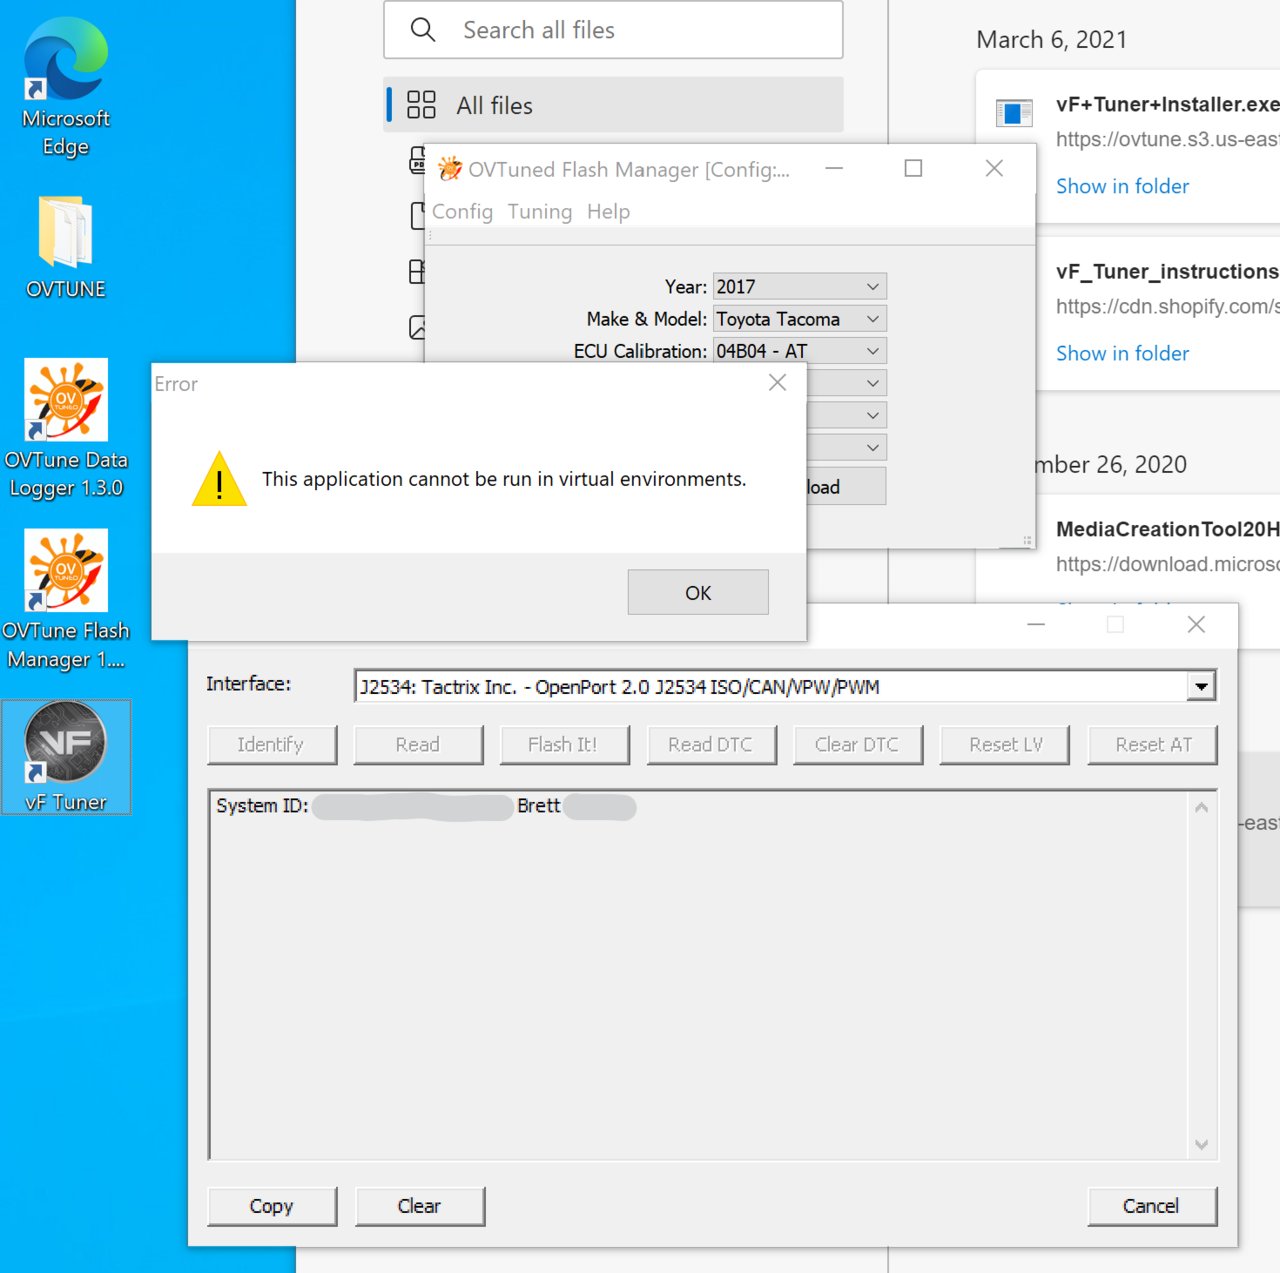1280x1273 pixels.
Task: Click the All files grid icon
Action: [x=421, y=105]
